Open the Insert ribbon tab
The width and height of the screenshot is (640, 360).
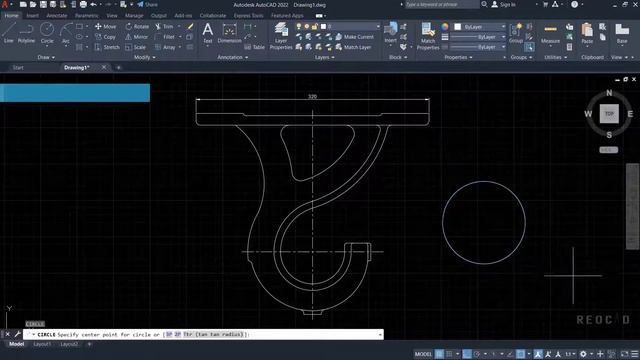[32, 16]
